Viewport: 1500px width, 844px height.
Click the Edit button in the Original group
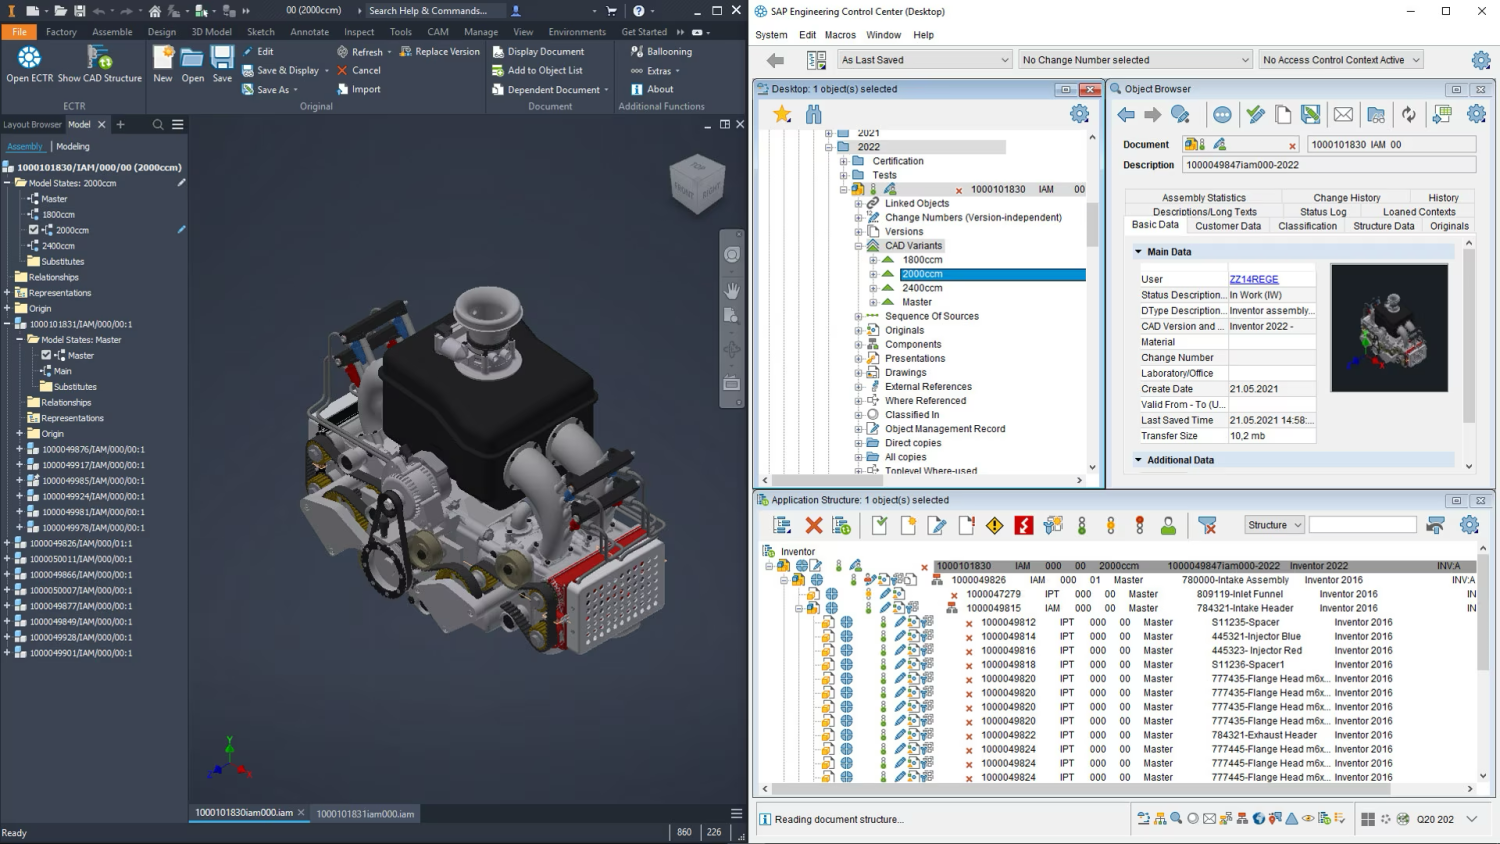click(258, 51)
